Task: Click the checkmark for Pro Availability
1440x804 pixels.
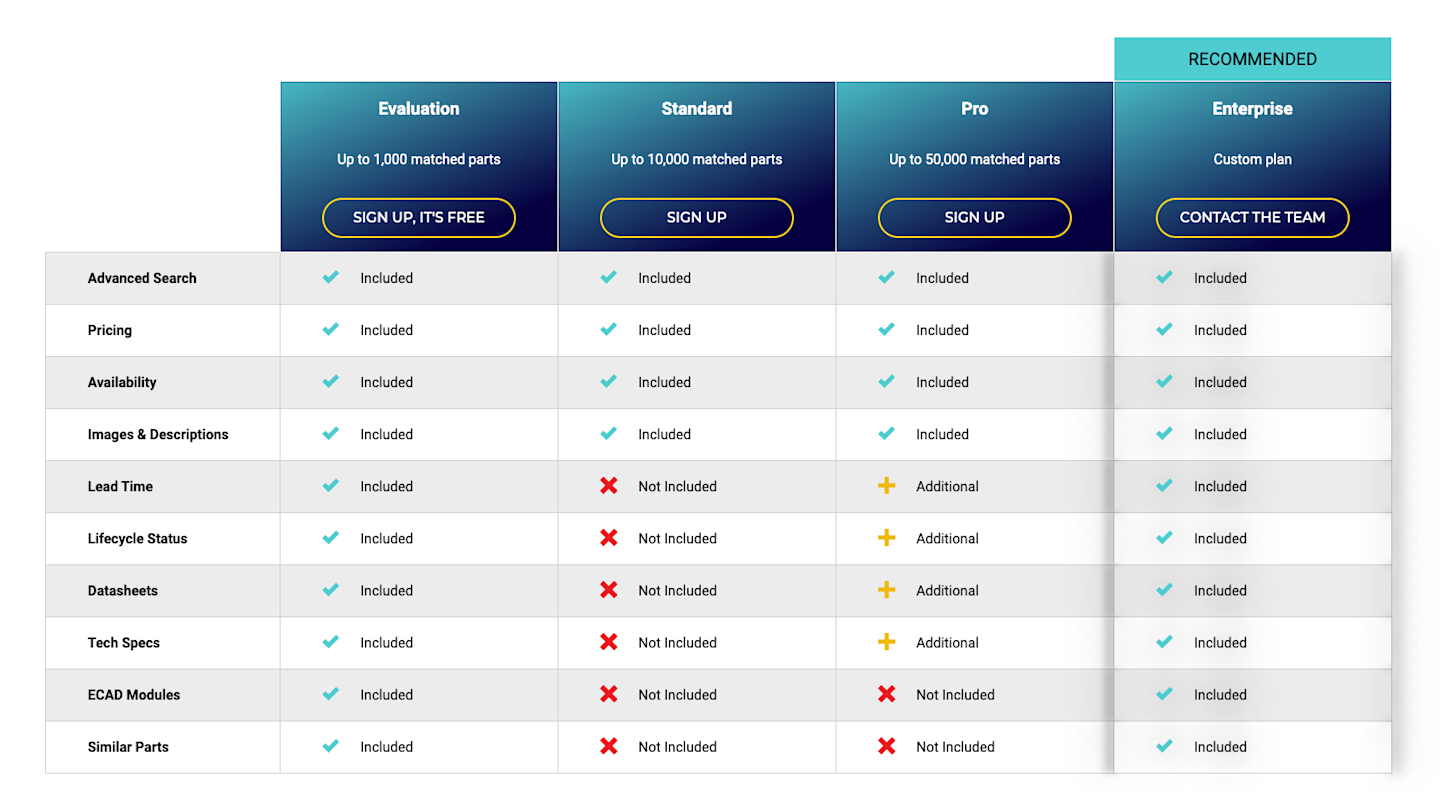Action: click(x=886, y=382)
